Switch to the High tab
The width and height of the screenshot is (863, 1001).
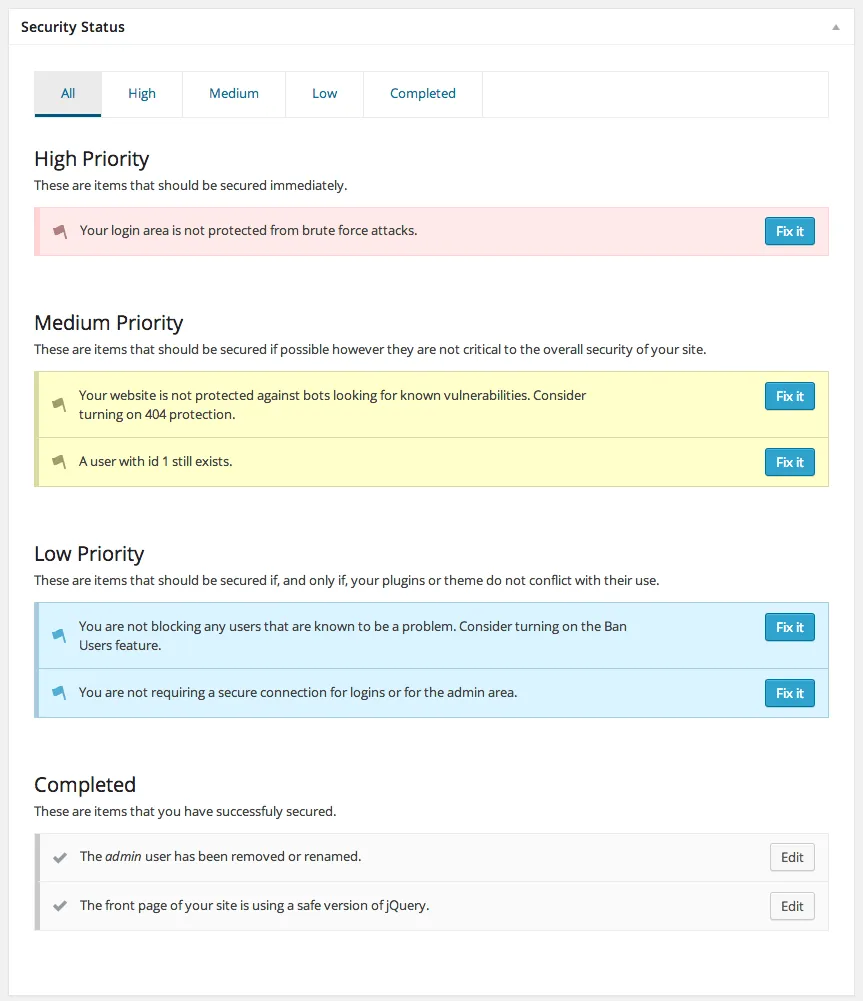142,93
